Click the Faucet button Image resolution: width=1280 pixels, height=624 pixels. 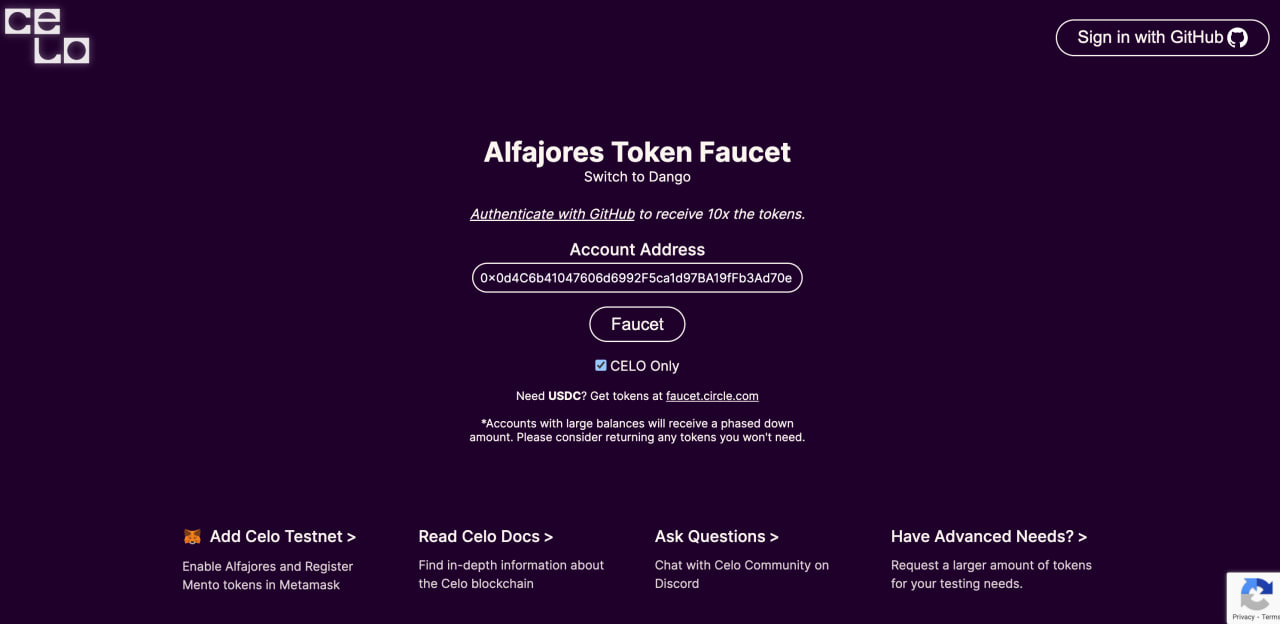point(637,324)
